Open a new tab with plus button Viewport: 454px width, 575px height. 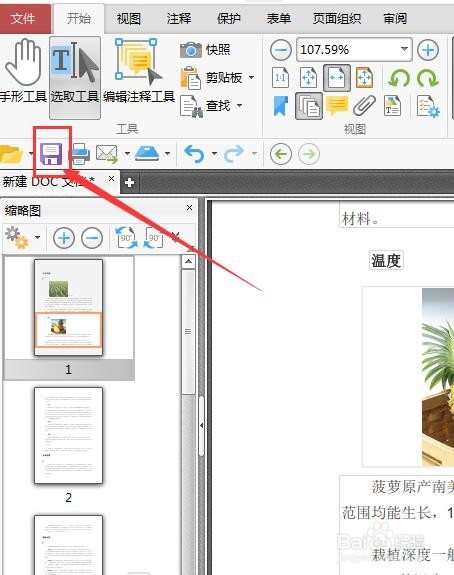coord(129,182)
